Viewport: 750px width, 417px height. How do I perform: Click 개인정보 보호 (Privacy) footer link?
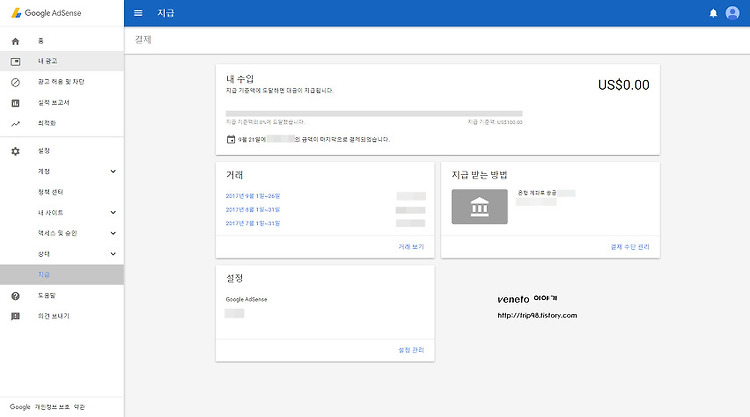point(53,407)
